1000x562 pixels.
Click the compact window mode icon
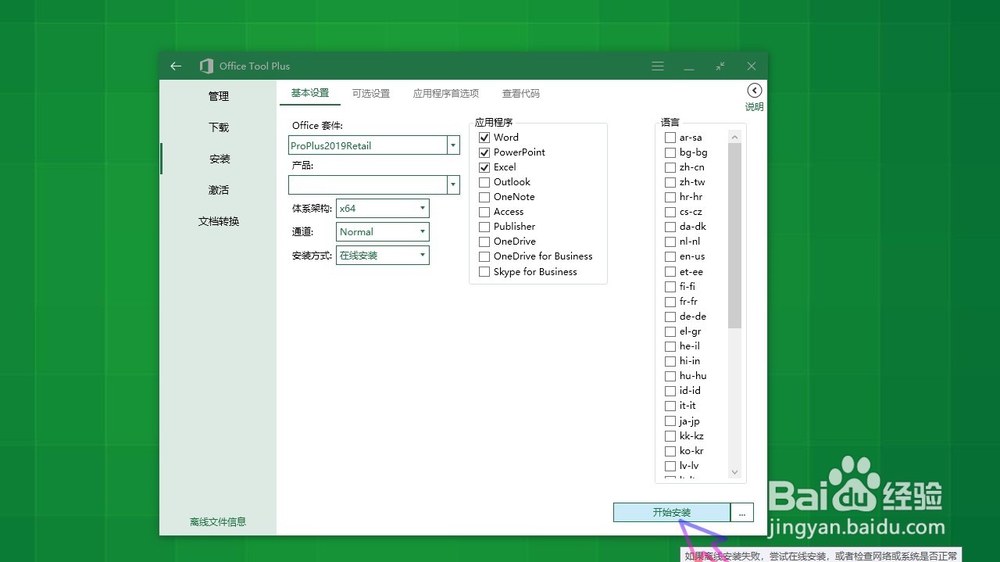pyautogui.click(x=720, y=66)
